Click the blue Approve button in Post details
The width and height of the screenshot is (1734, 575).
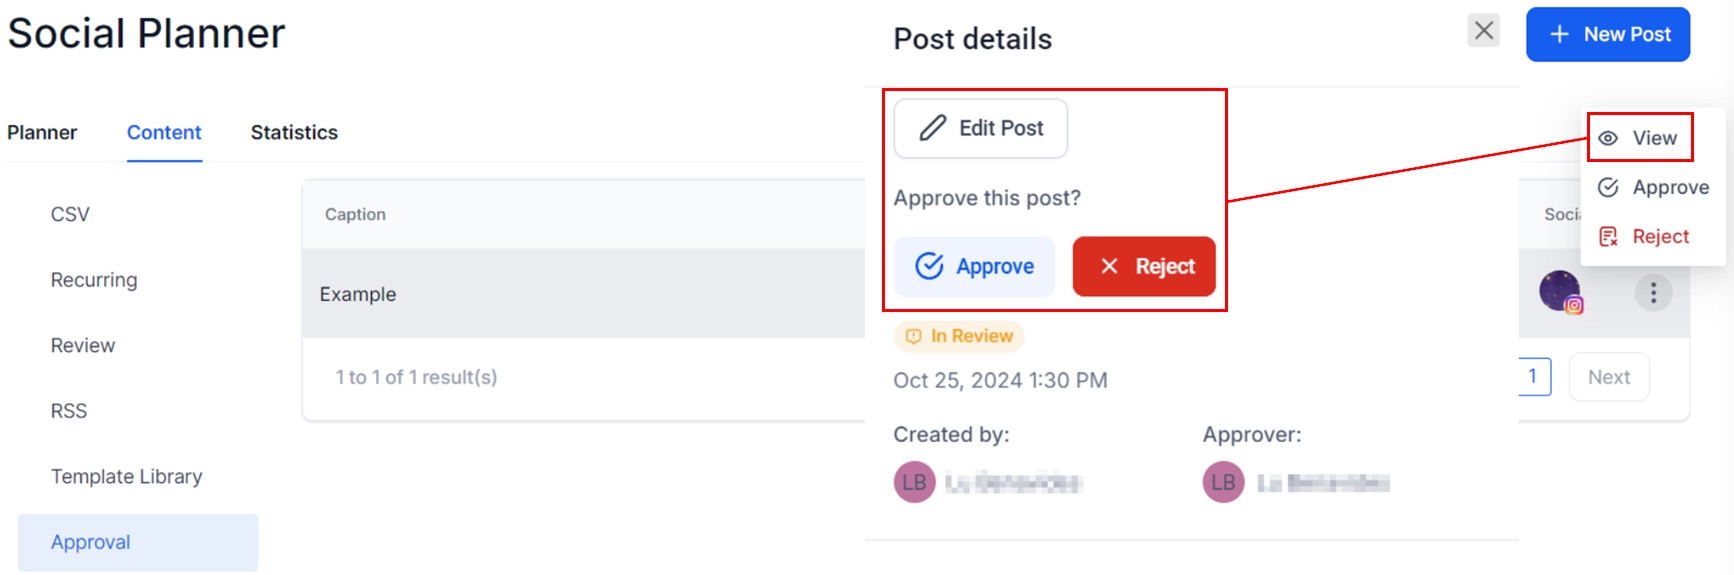pos(975,266)
